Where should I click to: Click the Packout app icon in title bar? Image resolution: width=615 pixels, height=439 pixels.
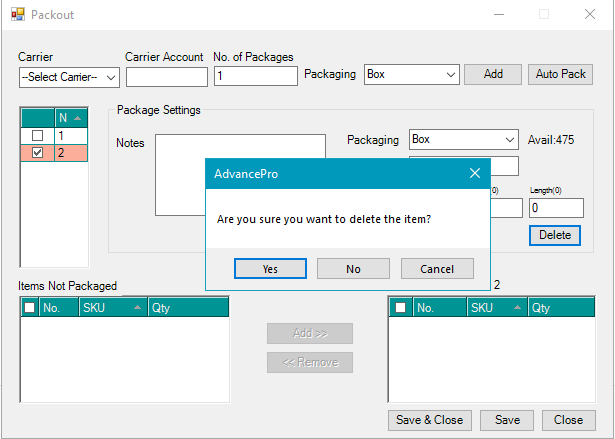[x=17, y=15]
